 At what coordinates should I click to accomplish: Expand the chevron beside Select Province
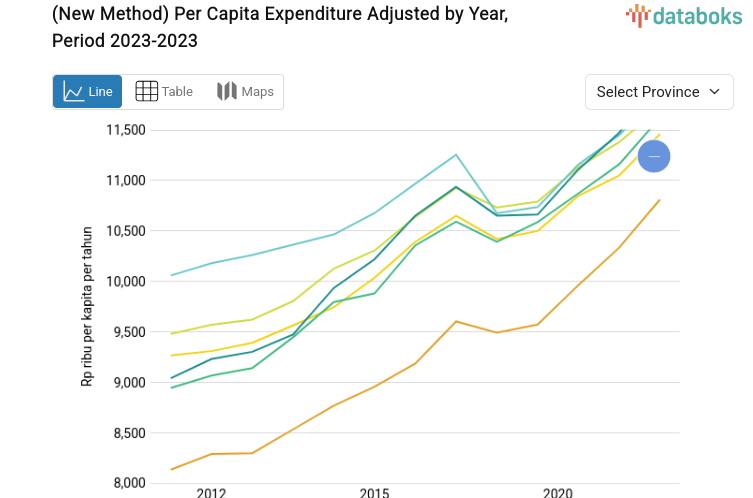click(x=714, y=92)
